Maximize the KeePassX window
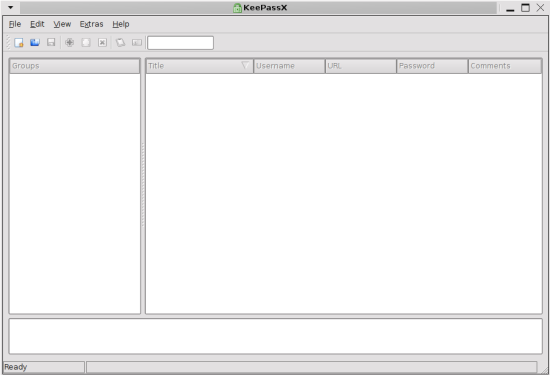 click(x=525, y=8)
